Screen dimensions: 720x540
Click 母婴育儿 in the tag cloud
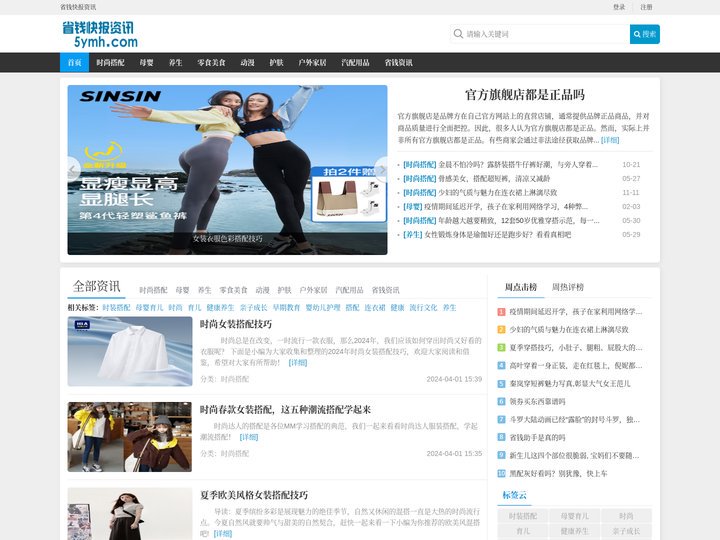pos(574,516)
